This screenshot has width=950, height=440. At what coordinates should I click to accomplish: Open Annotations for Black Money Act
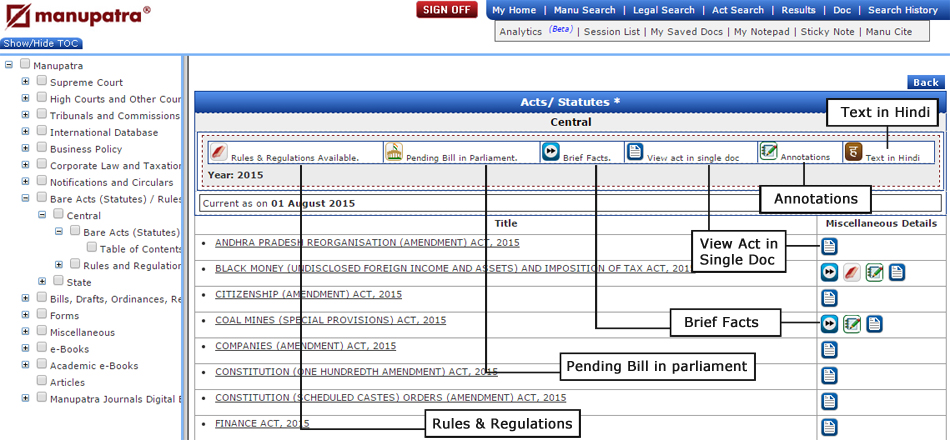pyautogui.click(x=874, y=272)
